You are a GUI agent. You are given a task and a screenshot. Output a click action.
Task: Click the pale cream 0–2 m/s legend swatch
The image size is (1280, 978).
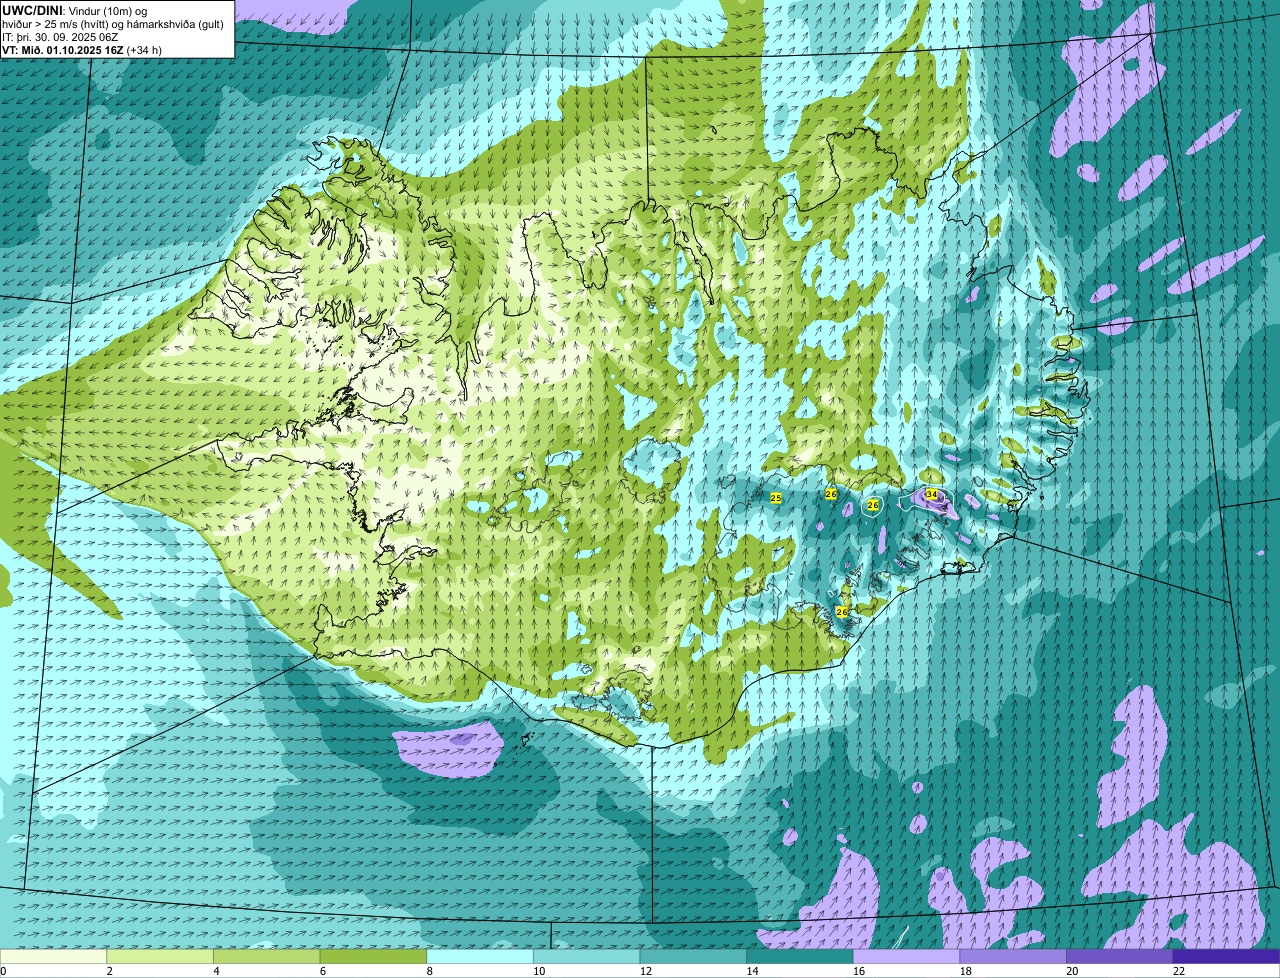[x=53, y=956]
